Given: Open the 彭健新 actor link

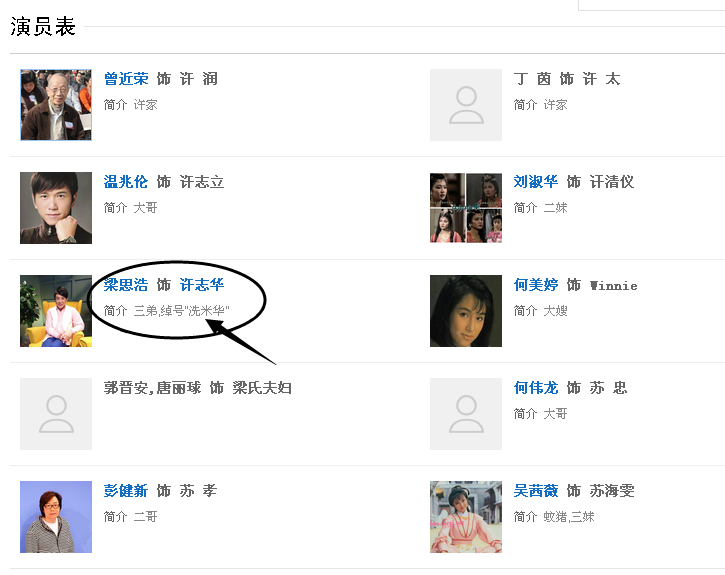Looking at the screenshot, I should [x=126, y=491].
